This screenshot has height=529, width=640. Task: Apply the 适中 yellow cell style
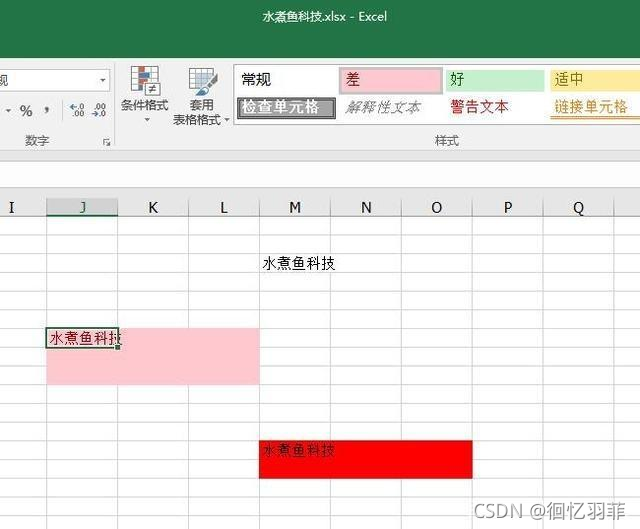595,80
